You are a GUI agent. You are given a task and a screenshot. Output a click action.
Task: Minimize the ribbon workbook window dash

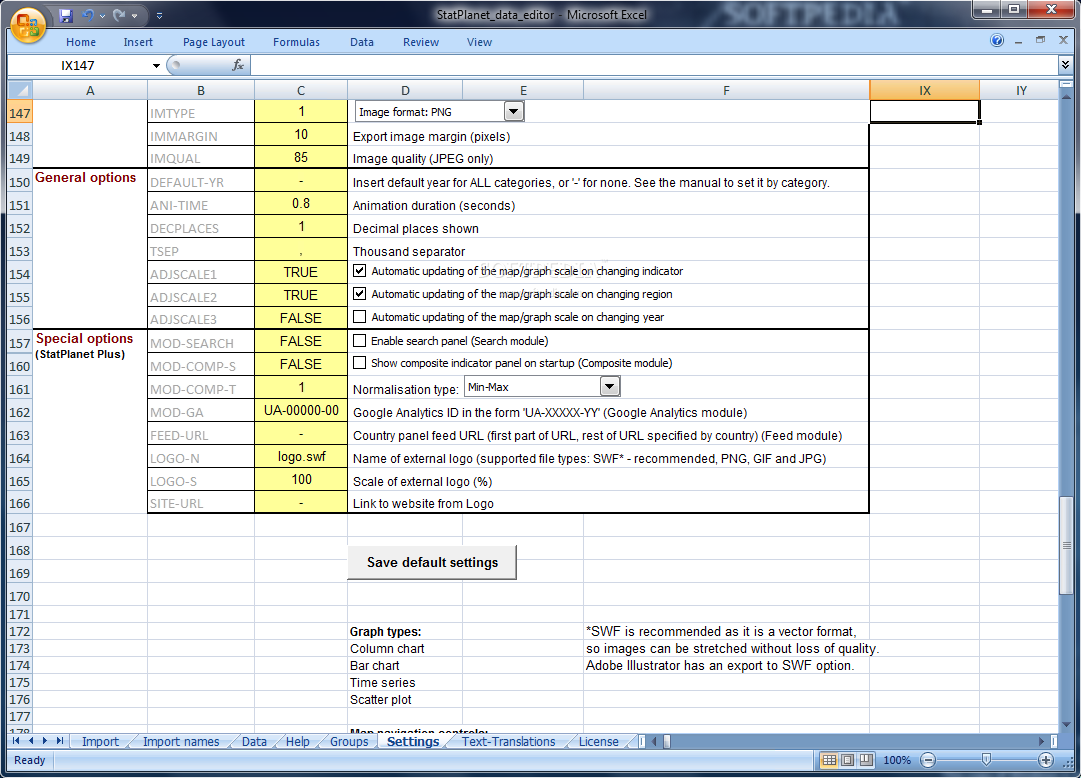[1018, 41]
